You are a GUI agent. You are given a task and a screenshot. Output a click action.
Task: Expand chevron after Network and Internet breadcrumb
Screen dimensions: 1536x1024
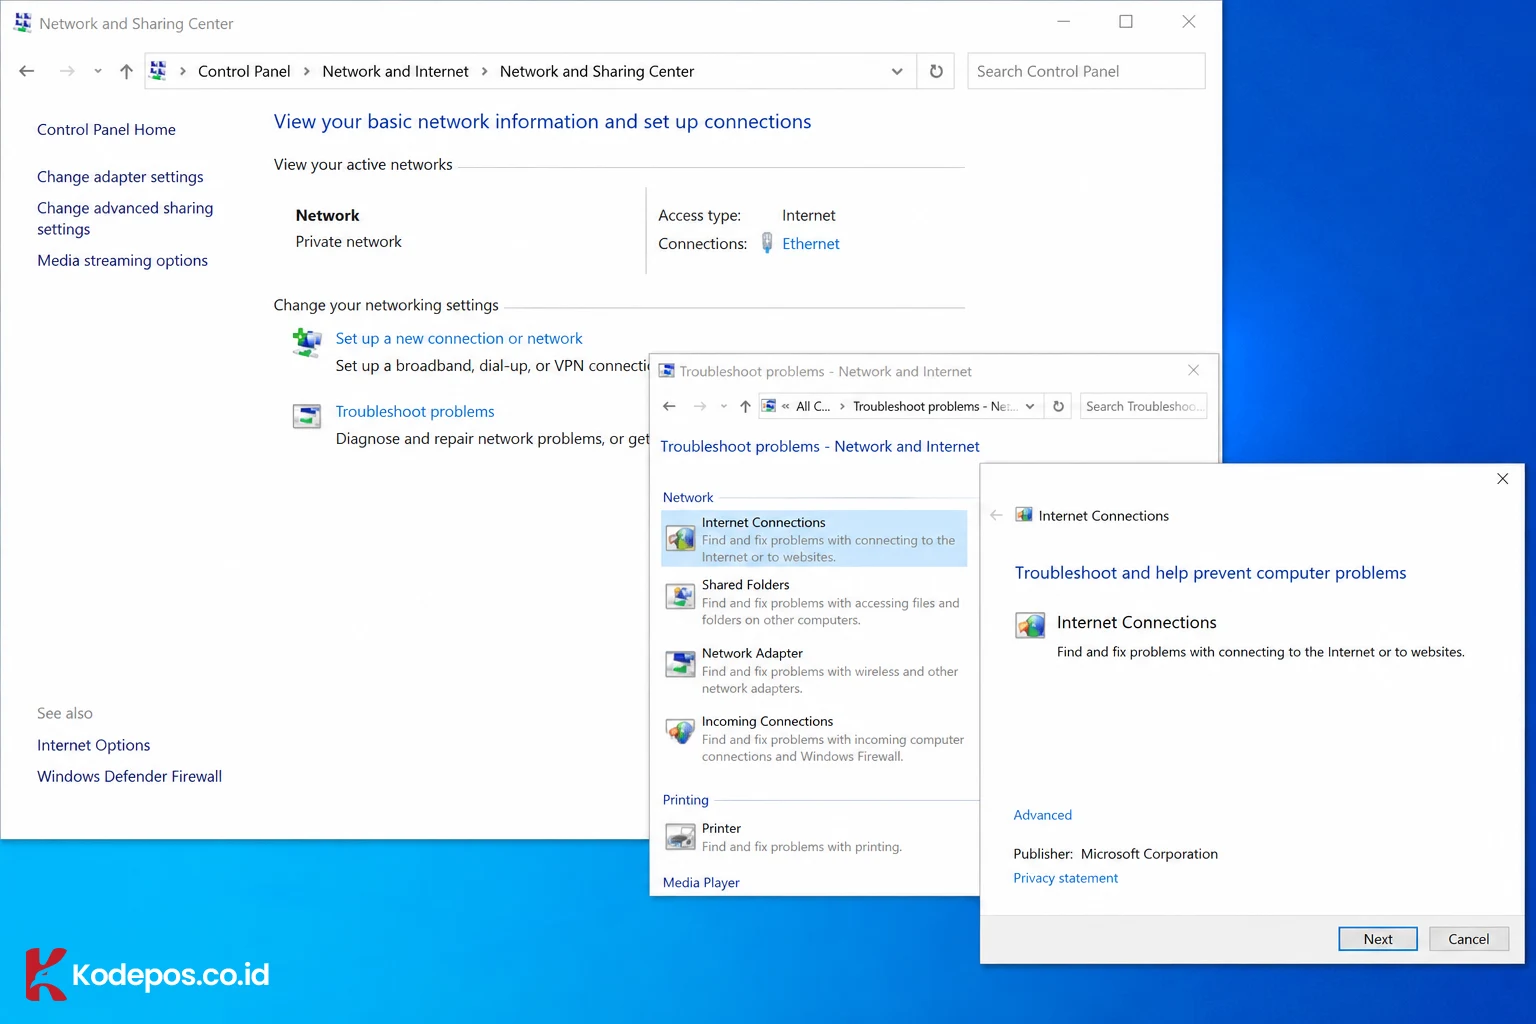pos(484,71)
